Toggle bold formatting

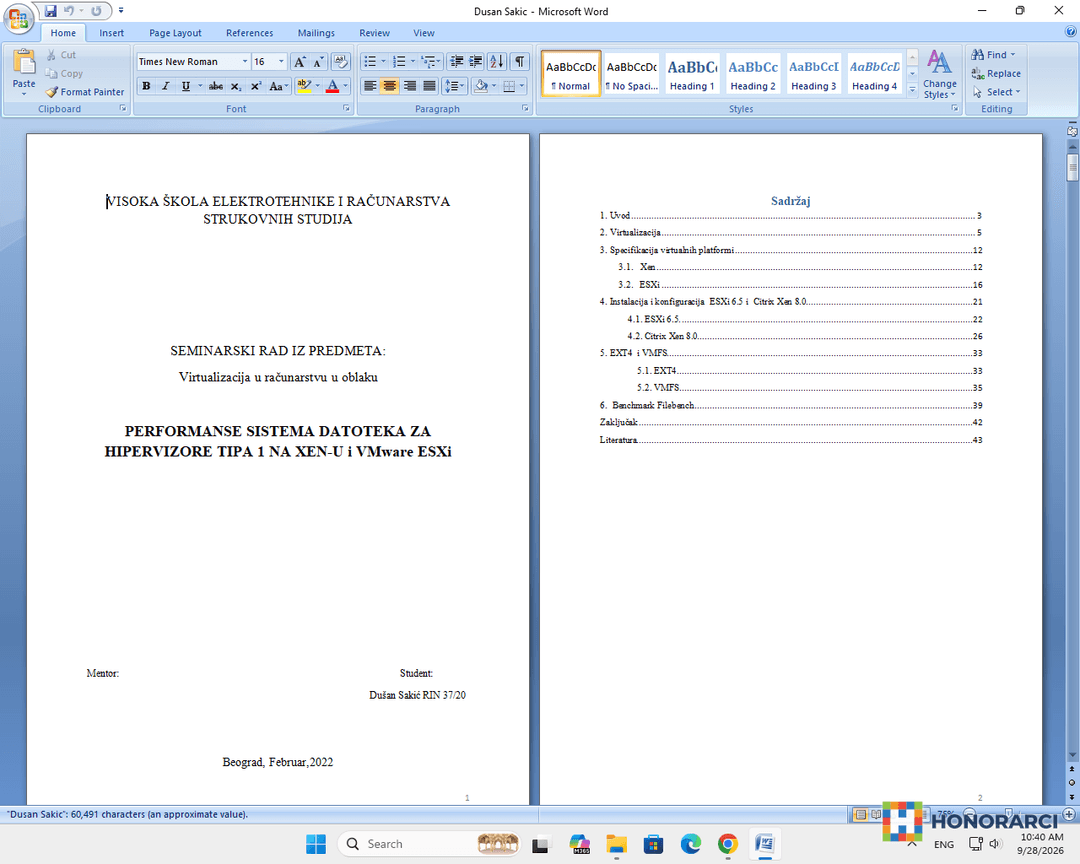pos(146,86)
